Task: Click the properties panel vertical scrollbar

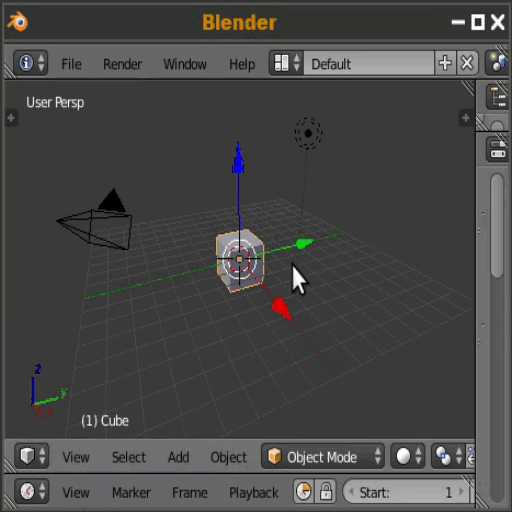Action: click(x=497, y=225)
